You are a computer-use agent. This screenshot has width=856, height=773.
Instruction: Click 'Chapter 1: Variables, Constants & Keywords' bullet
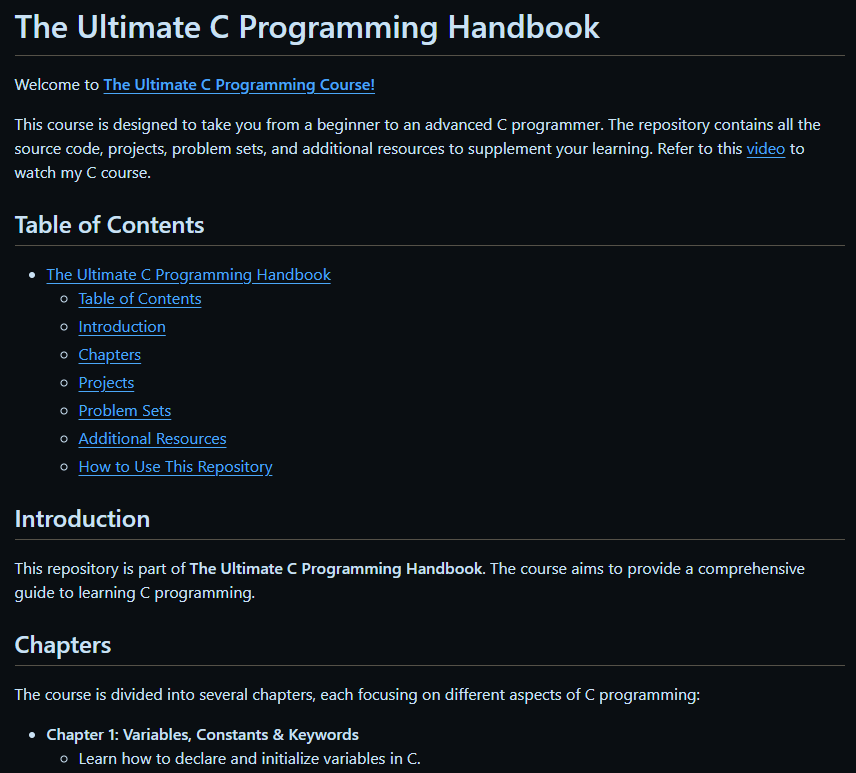[x=203, y=735]
